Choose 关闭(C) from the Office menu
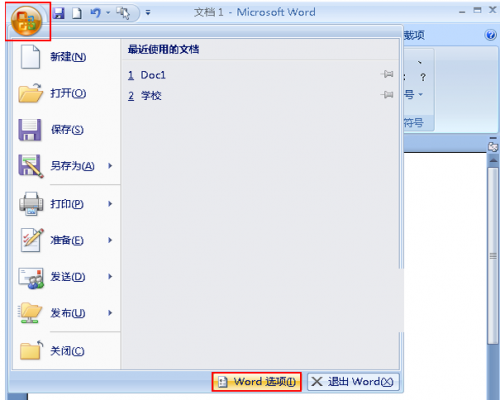Image resolution: width=500 pixels, height=400 pixels. tap(67, 351)
